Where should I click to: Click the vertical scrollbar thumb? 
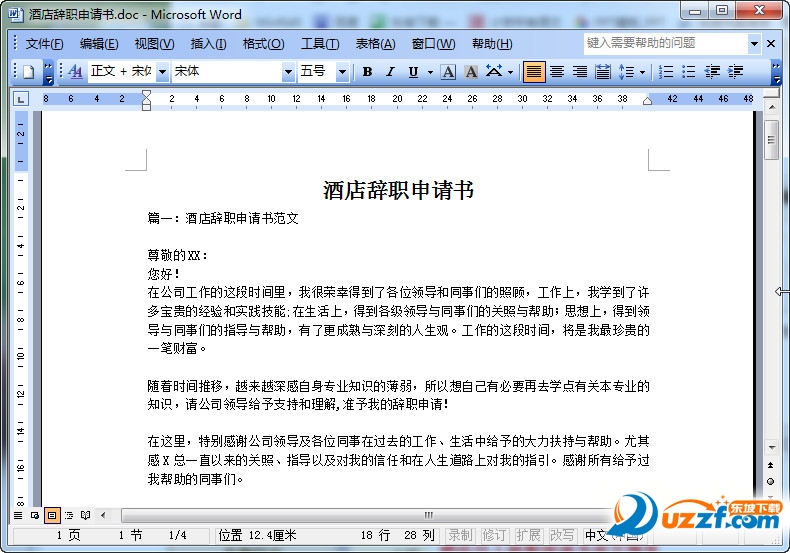pos(771,140)
